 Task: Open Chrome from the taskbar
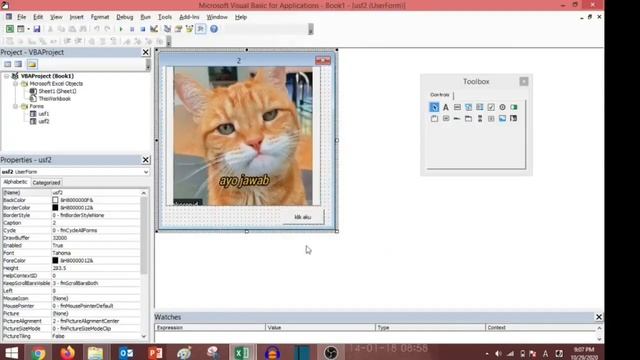pos(39,352)
